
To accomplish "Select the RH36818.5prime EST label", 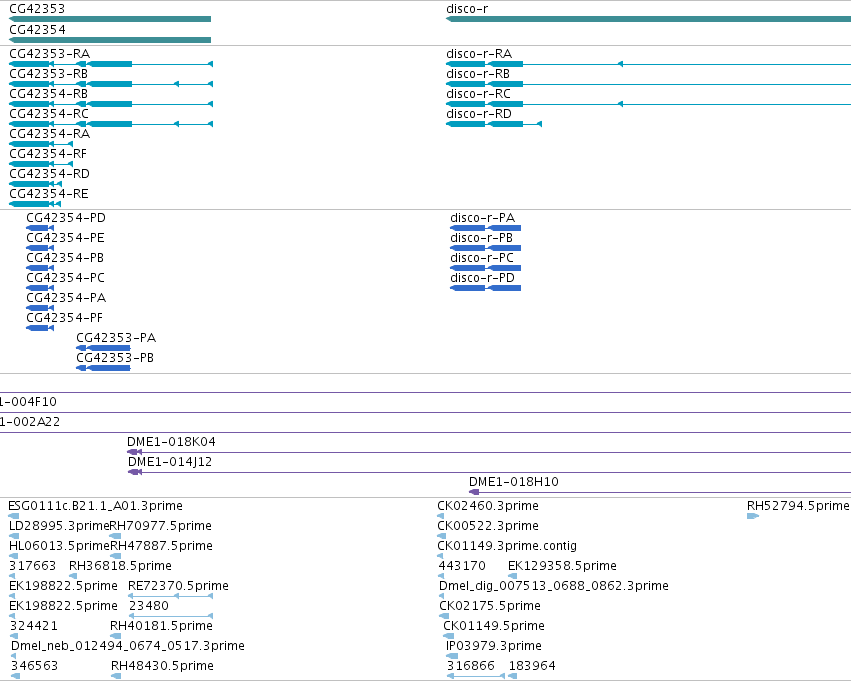I will click(x=120, y=567).
